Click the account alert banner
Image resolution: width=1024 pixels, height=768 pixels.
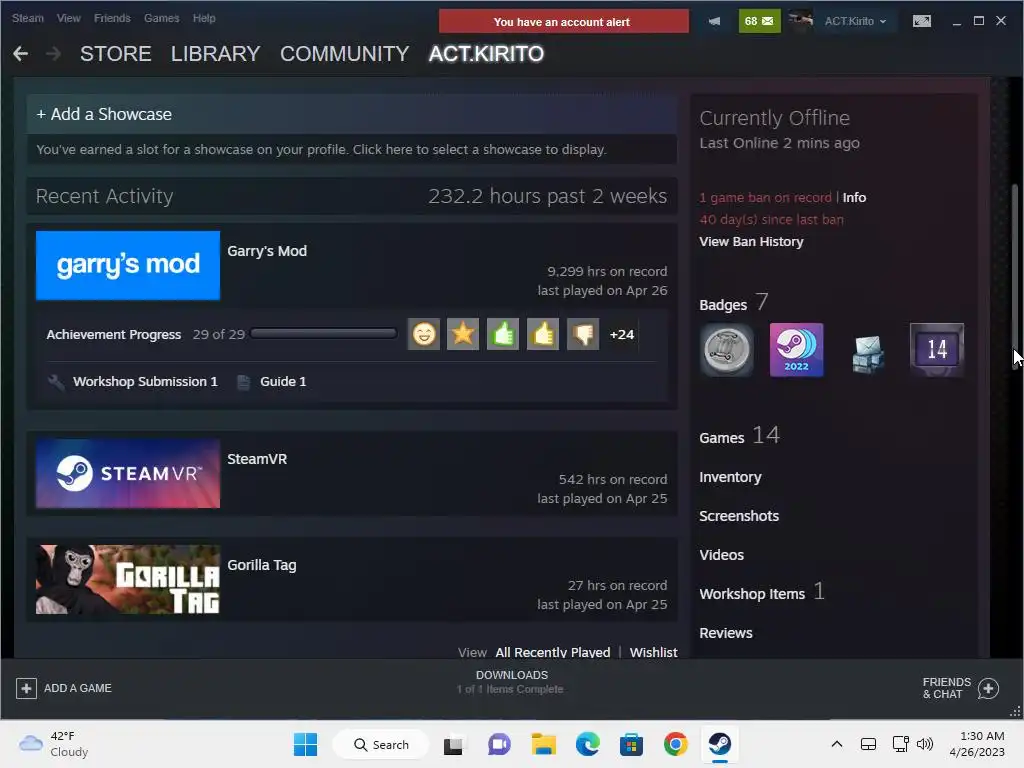[x=563, y=22]
